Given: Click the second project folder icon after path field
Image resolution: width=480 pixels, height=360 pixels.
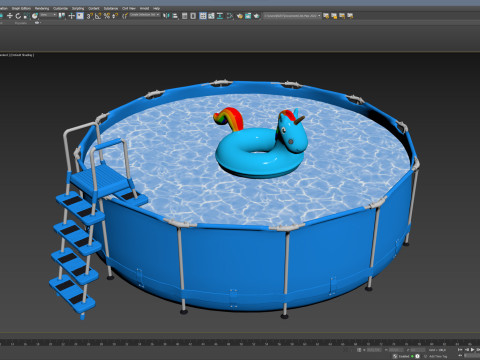Looking at the screenshot, I should pyautogui.click(x=334, y=16).
